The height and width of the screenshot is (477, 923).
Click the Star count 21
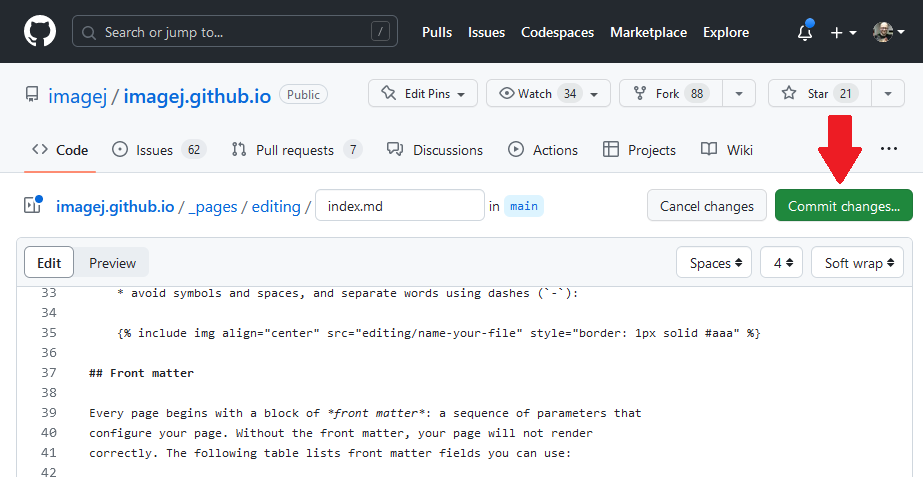click(x=846, y=94)
